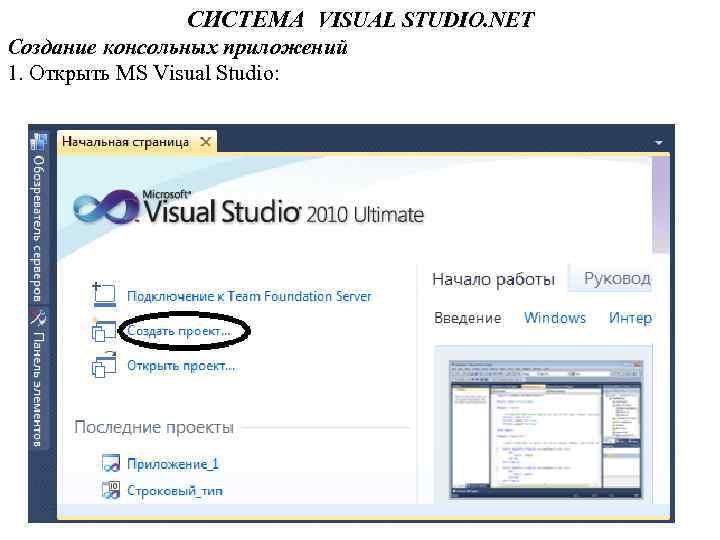Select the Введение section
Viewport: 720px width, 540px height.
pos(467,318)
